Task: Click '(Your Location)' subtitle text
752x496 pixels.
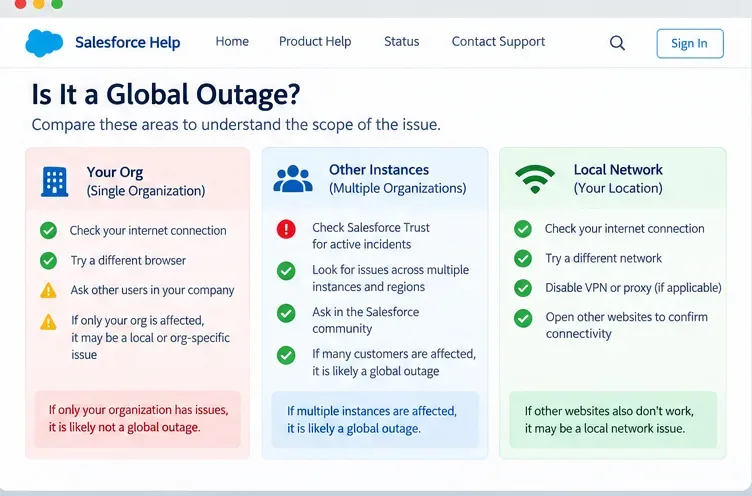Action: 618,188
